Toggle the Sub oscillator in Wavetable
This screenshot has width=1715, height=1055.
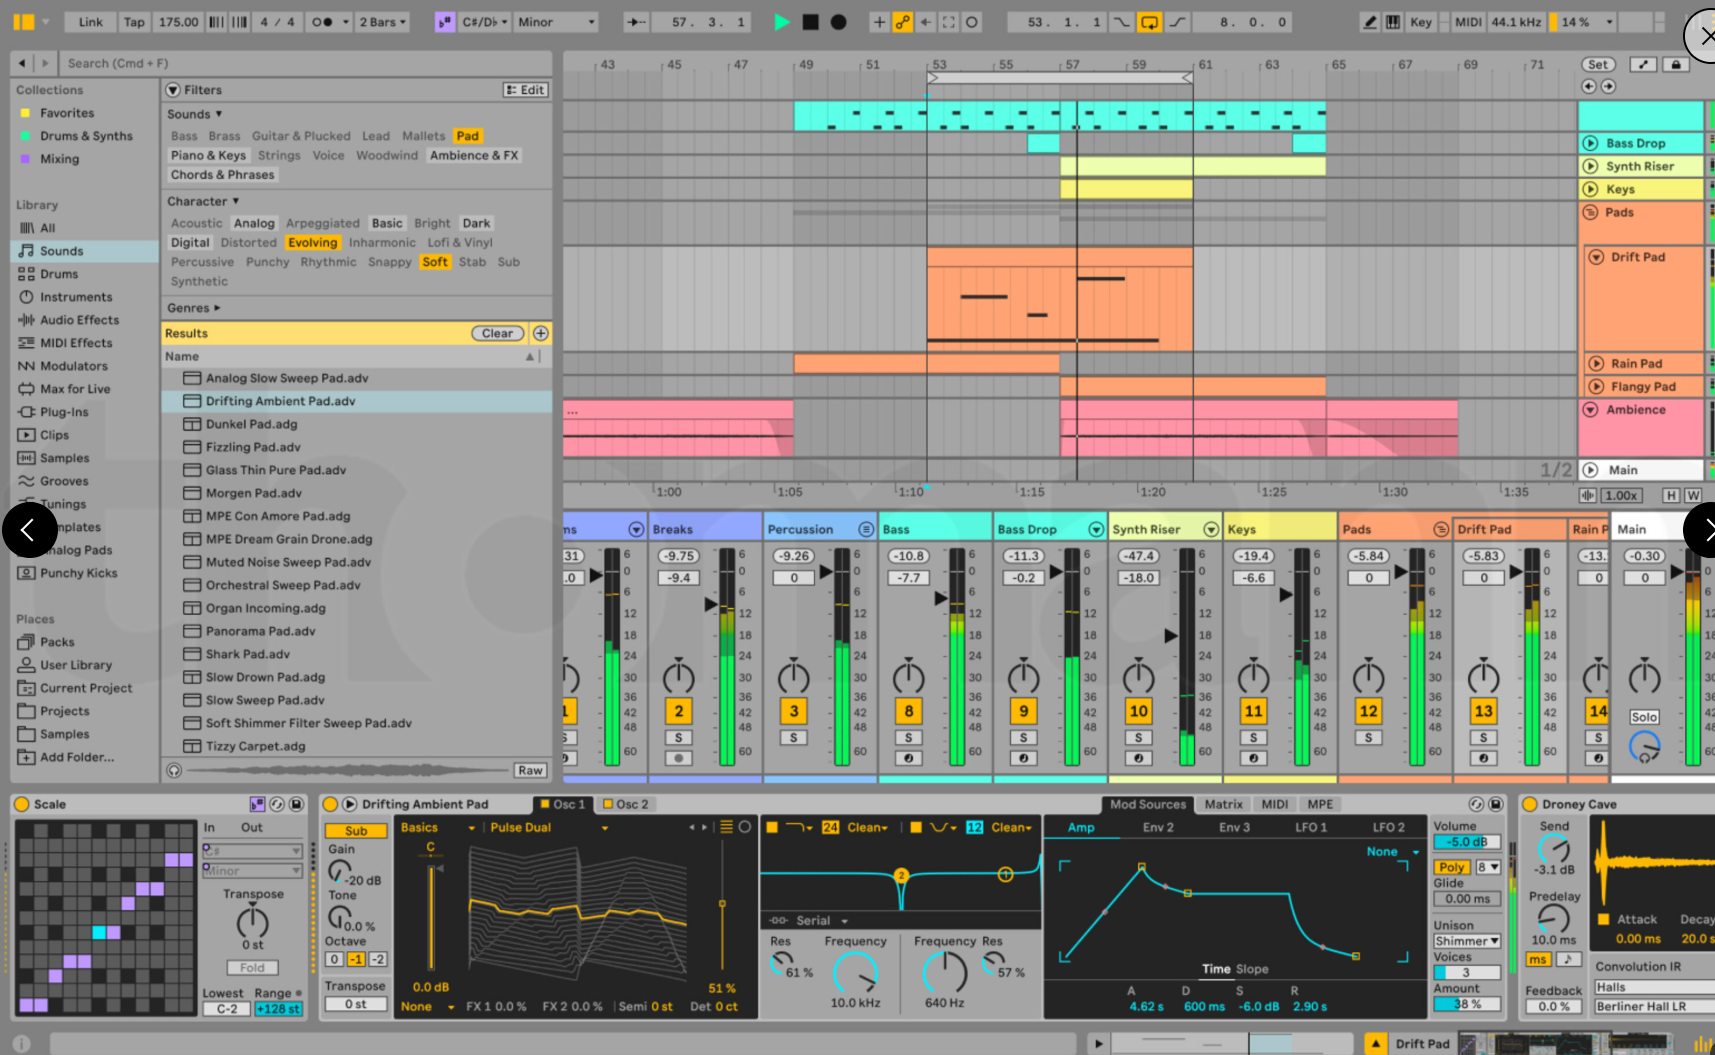[356, 831]
